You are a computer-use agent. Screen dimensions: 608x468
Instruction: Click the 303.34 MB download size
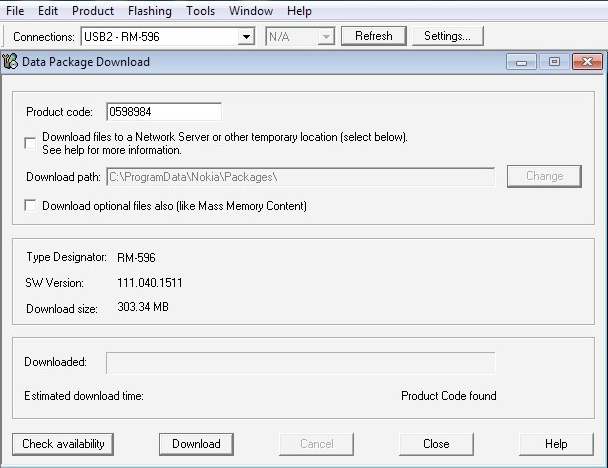pyautogui.click(x=143, y=307)
